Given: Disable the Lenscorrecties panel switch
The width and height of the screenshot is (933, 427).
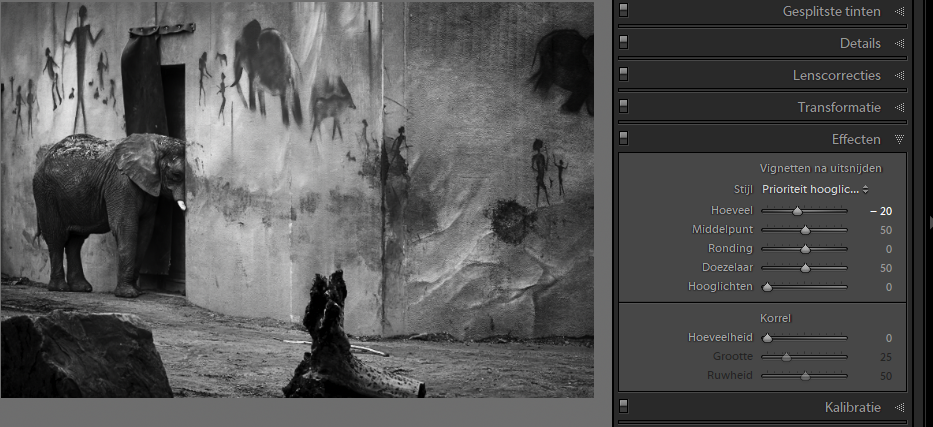Looking at the screenshot, I should (624, 75).
